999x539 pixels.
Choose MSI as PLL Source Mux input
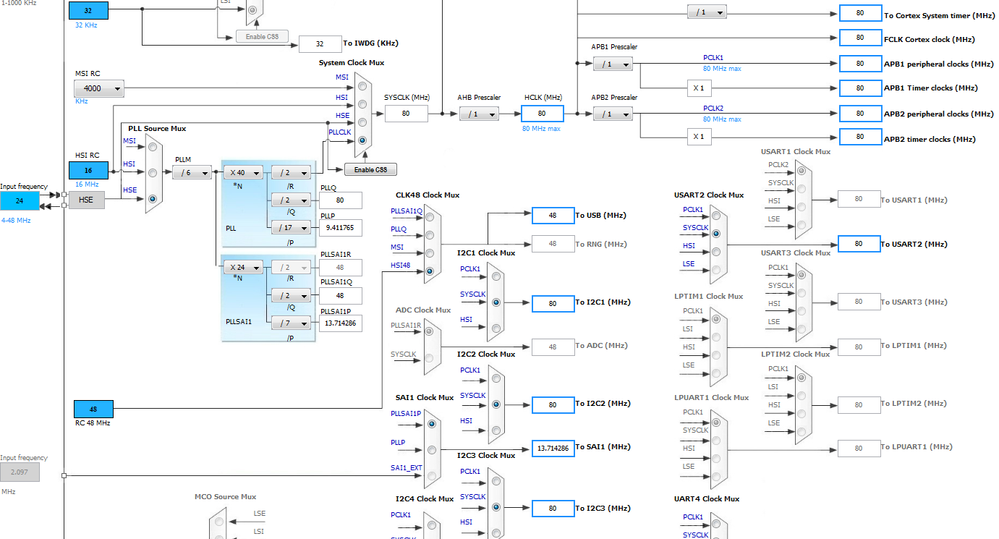click(x=152, y=147)
